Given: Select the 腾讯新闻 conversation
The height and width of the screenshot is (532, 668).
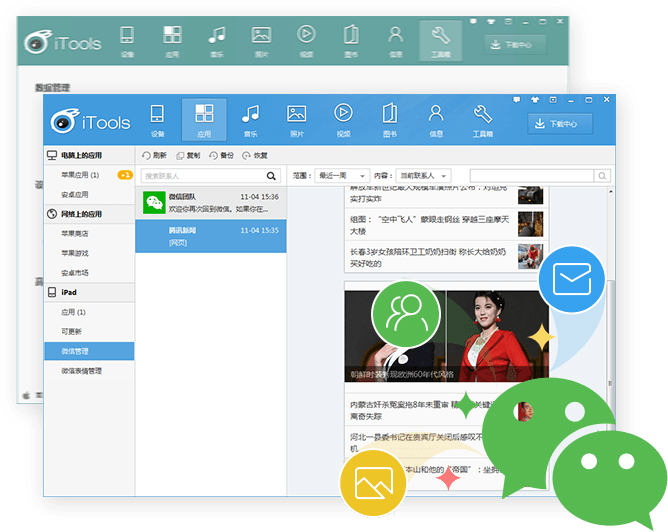Looking at the screenshot, I should coord(211,236).
